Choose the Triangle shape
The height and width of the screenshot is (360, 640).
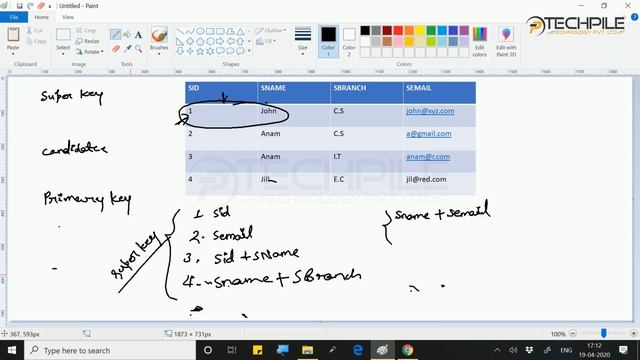pos(240,31)
